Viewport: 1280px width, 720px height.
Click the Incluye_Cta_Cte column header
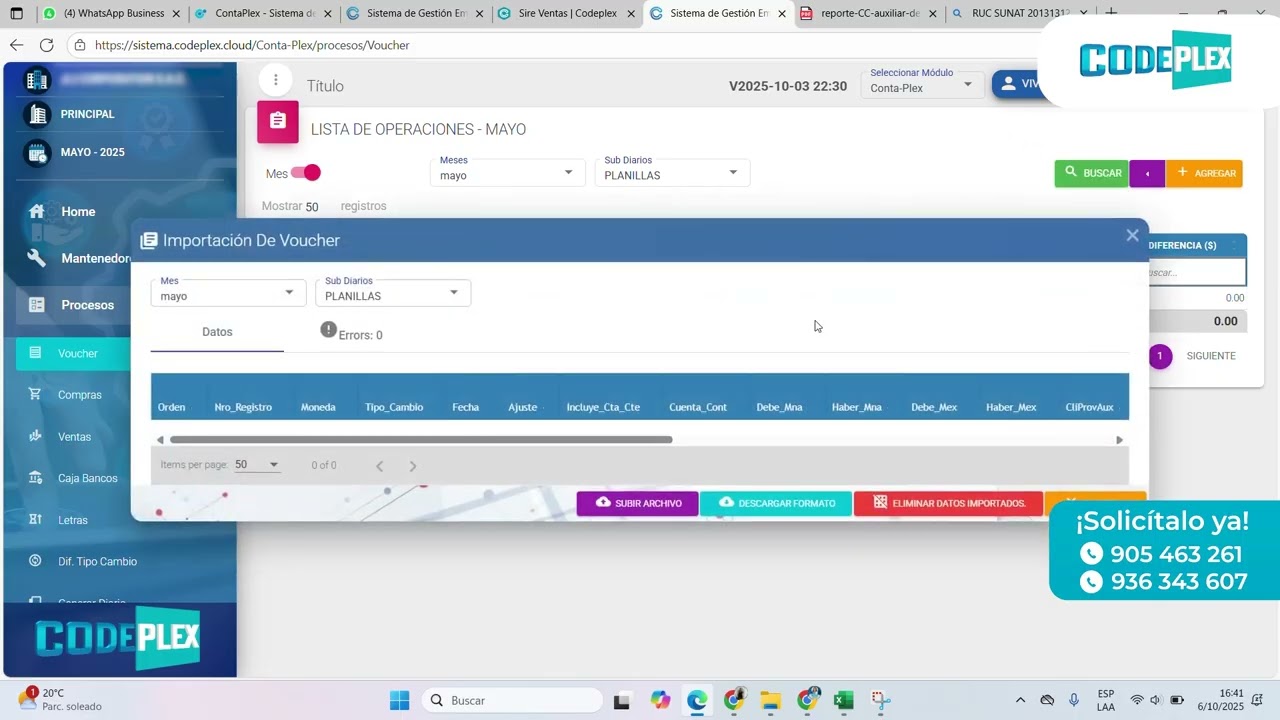[x=603, y=407]
